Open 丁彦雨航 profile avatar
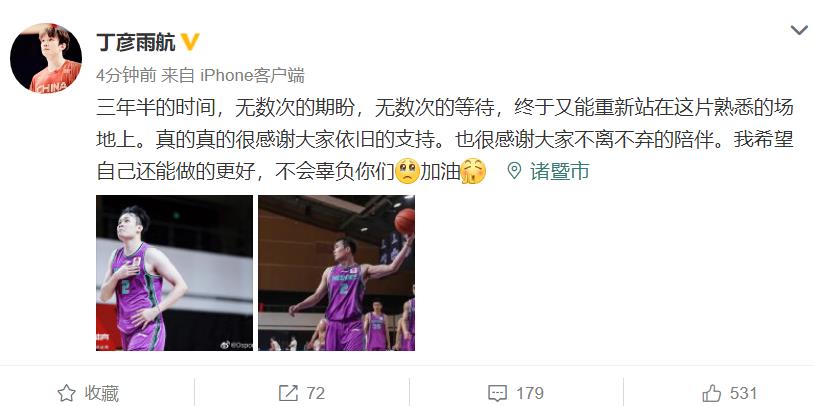This screenshot has width=814, height=406. 46,58
